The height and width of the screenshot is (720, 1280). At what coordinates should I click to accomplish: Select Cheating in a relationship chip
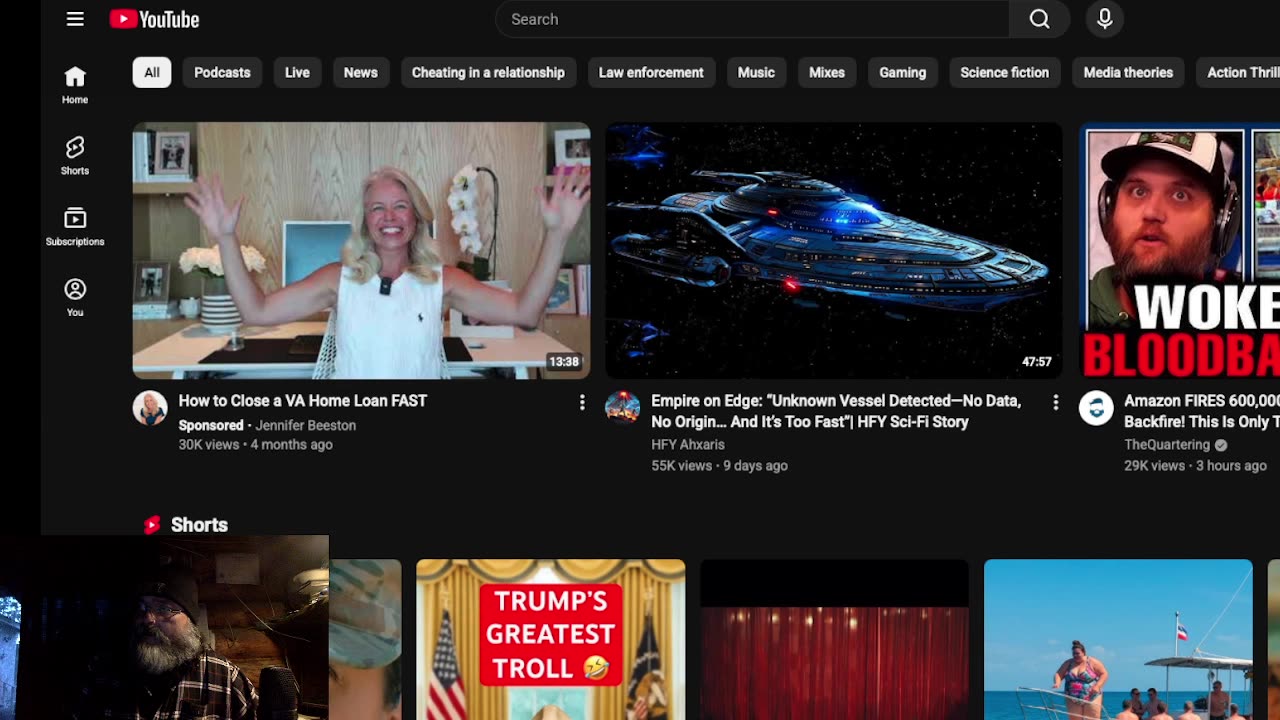488,72
